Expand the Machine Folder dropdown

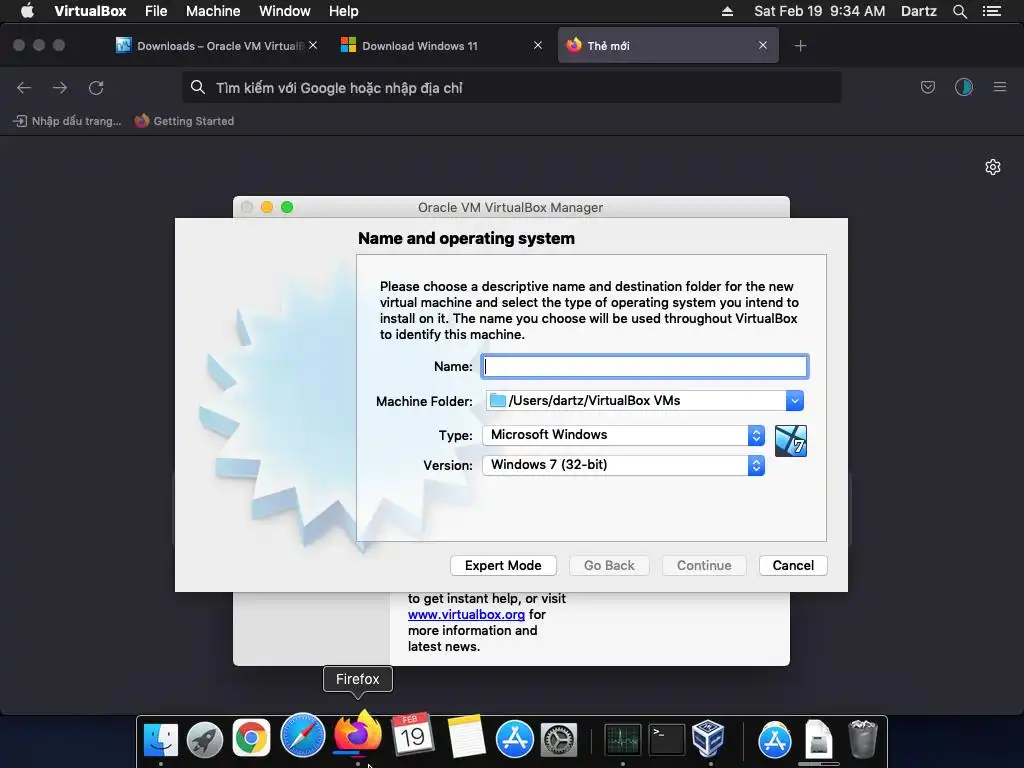point(794,400)
